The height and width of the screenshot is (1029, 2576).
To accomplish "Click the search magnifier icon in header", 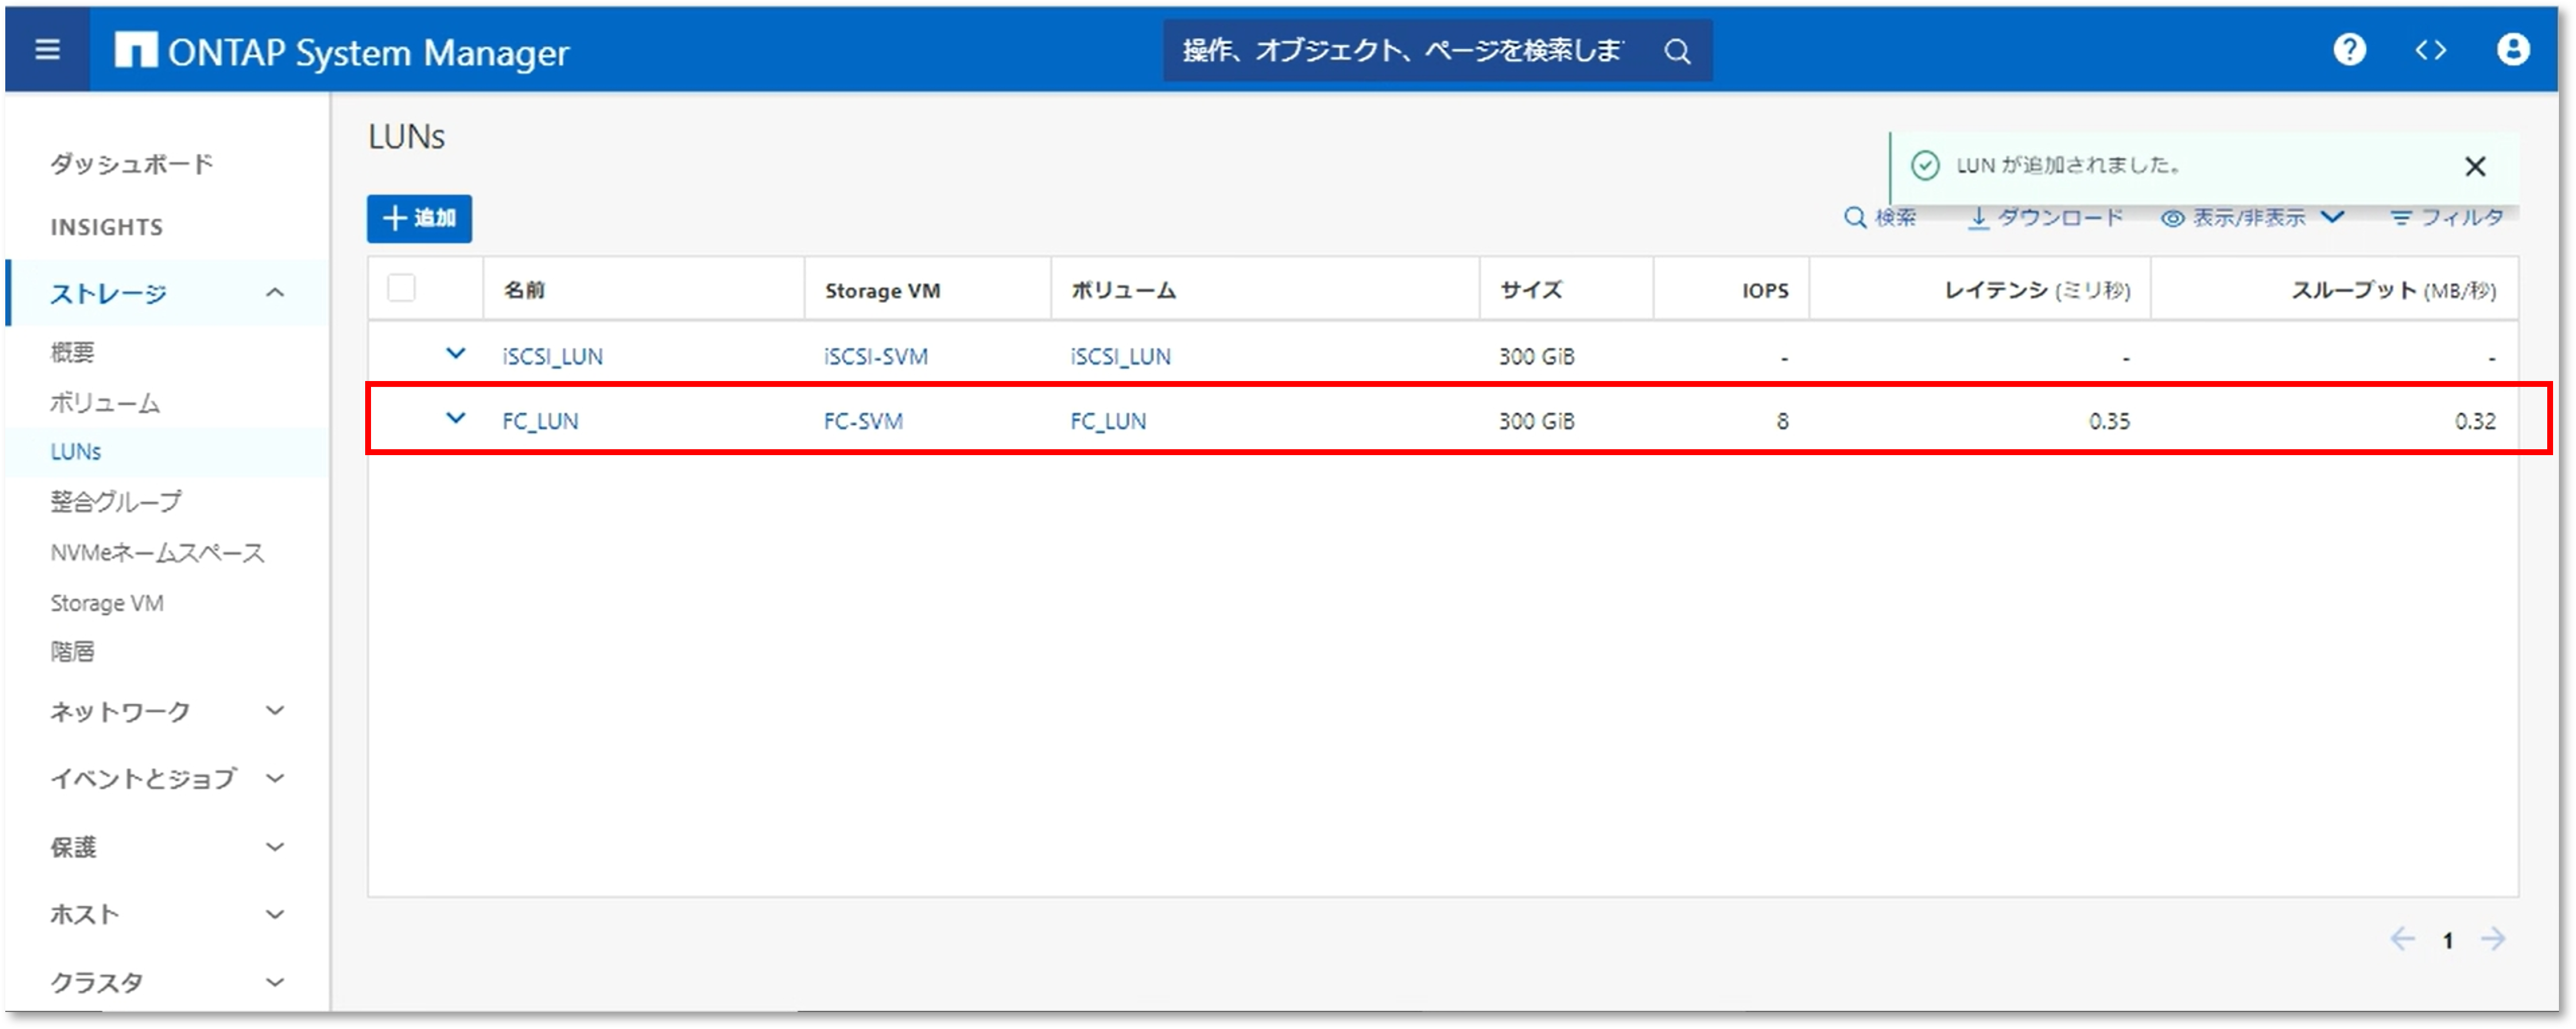I will [1677, 51].
